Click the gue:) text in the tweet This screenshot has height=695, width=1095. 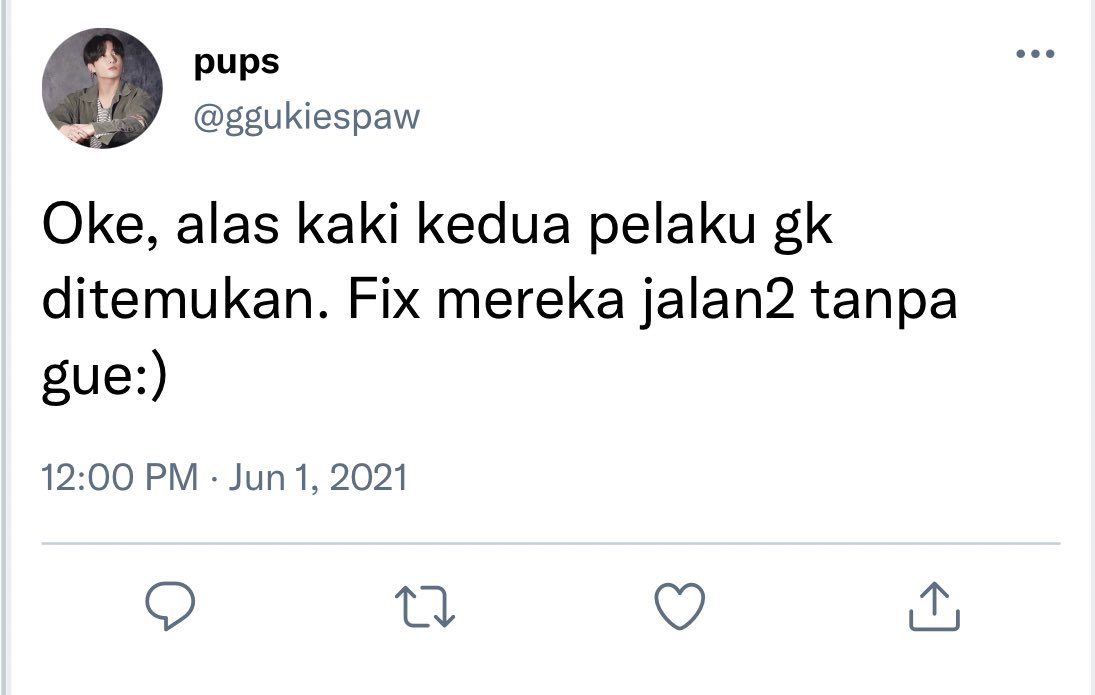[x=105, y=378]
